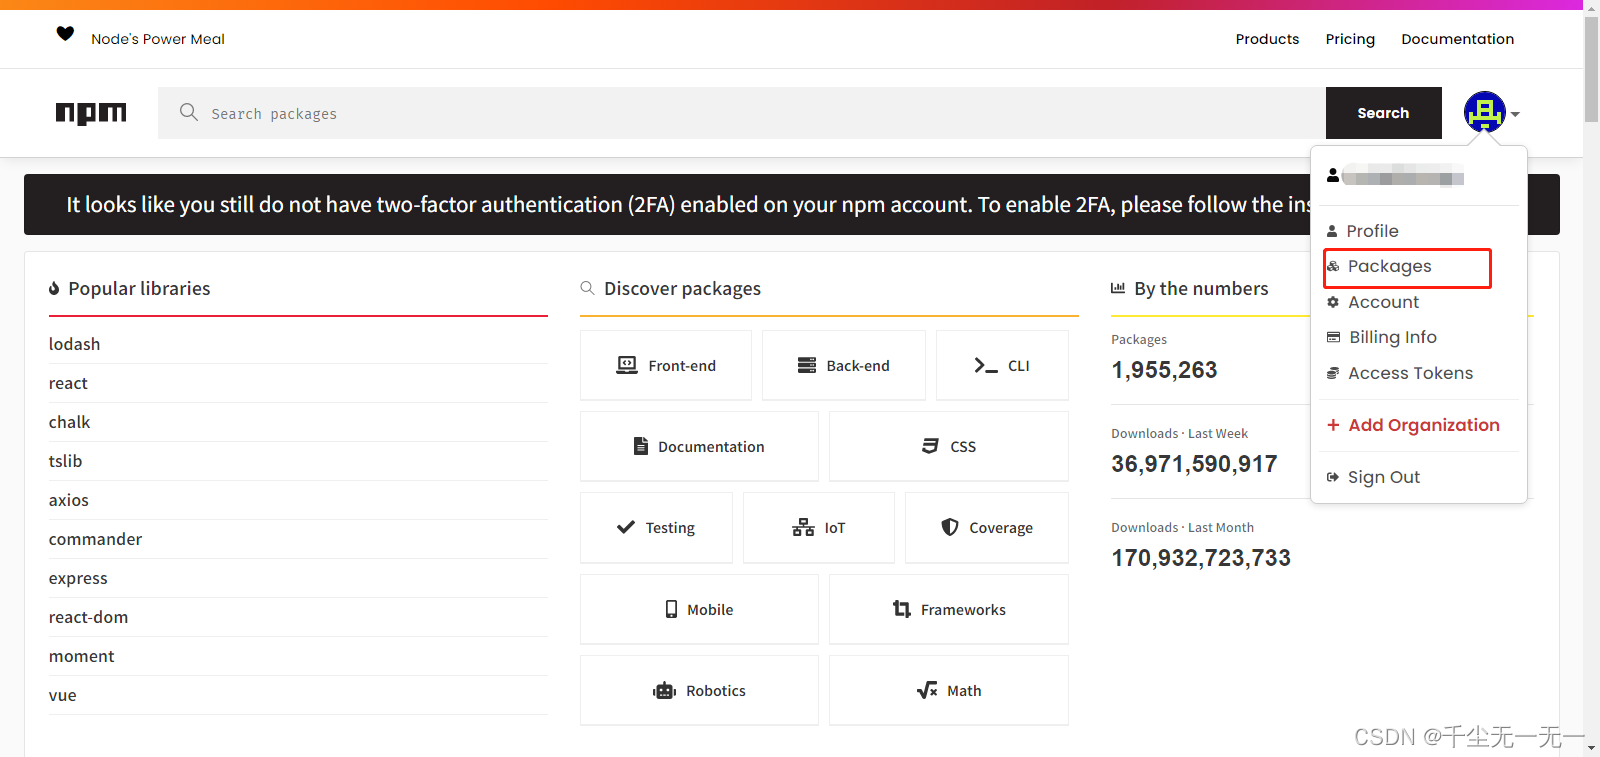Open the Mobile category tile
Image resolution: width=1600 pixels, height=757 pixels.
coord(699,609)
